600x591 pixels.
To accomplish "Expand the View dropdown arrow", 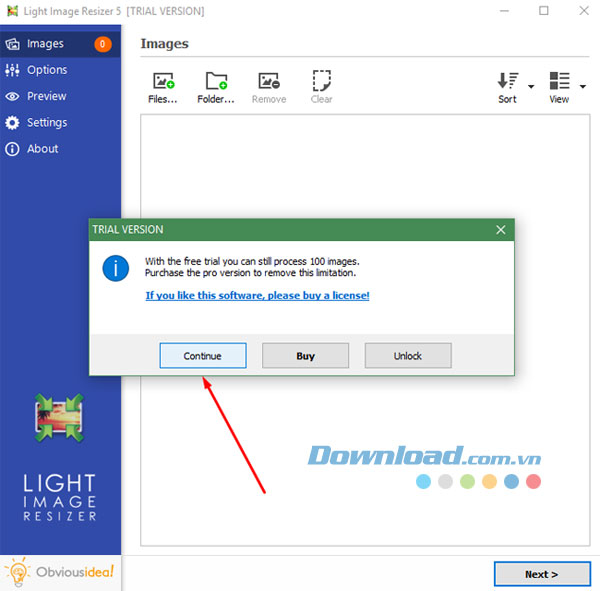I will [x=583, y=87].
